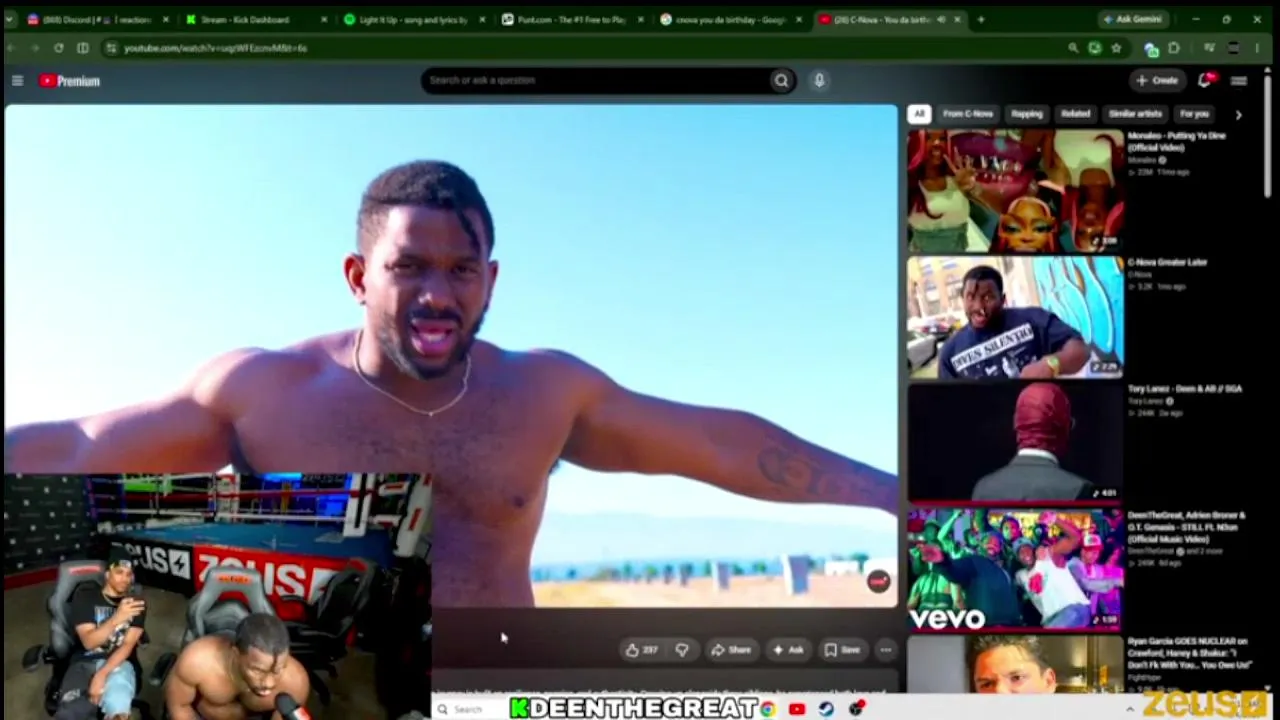This screenshot has width=1280, height=720.
Task: Click the Ask button under the video
Action: tap(787, 650)
